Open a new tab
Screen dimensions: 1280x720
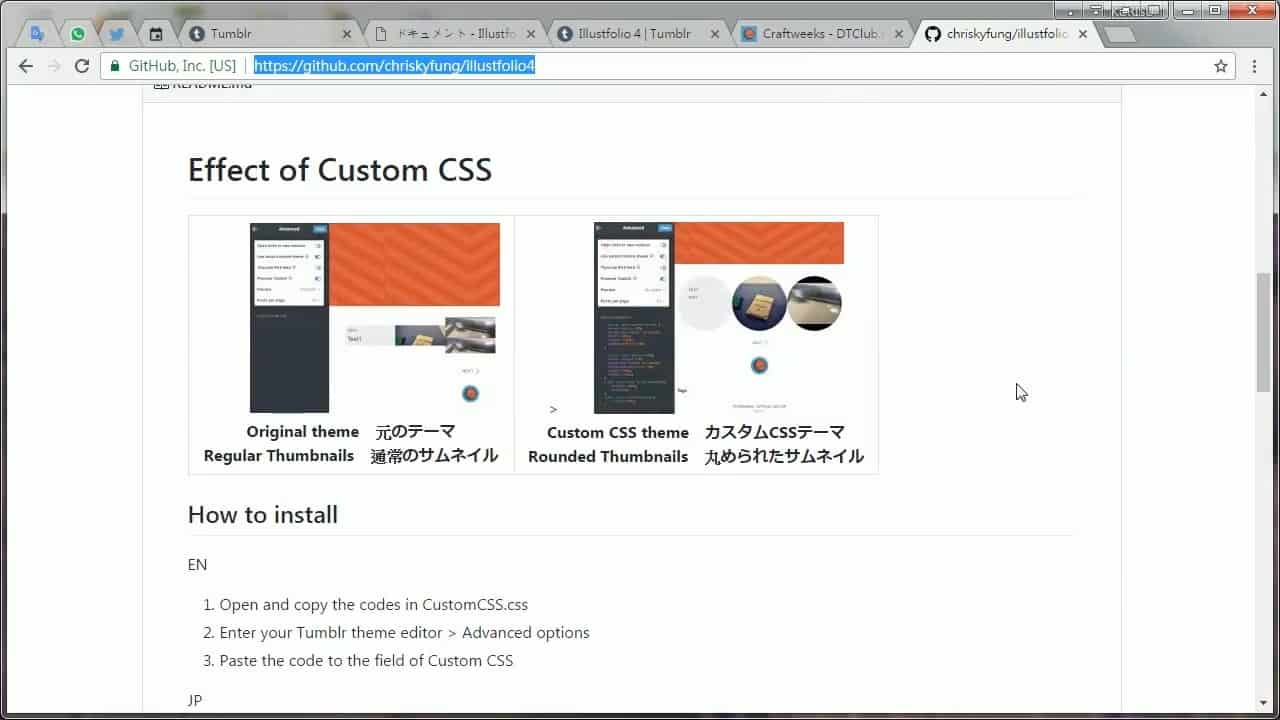1119,35
